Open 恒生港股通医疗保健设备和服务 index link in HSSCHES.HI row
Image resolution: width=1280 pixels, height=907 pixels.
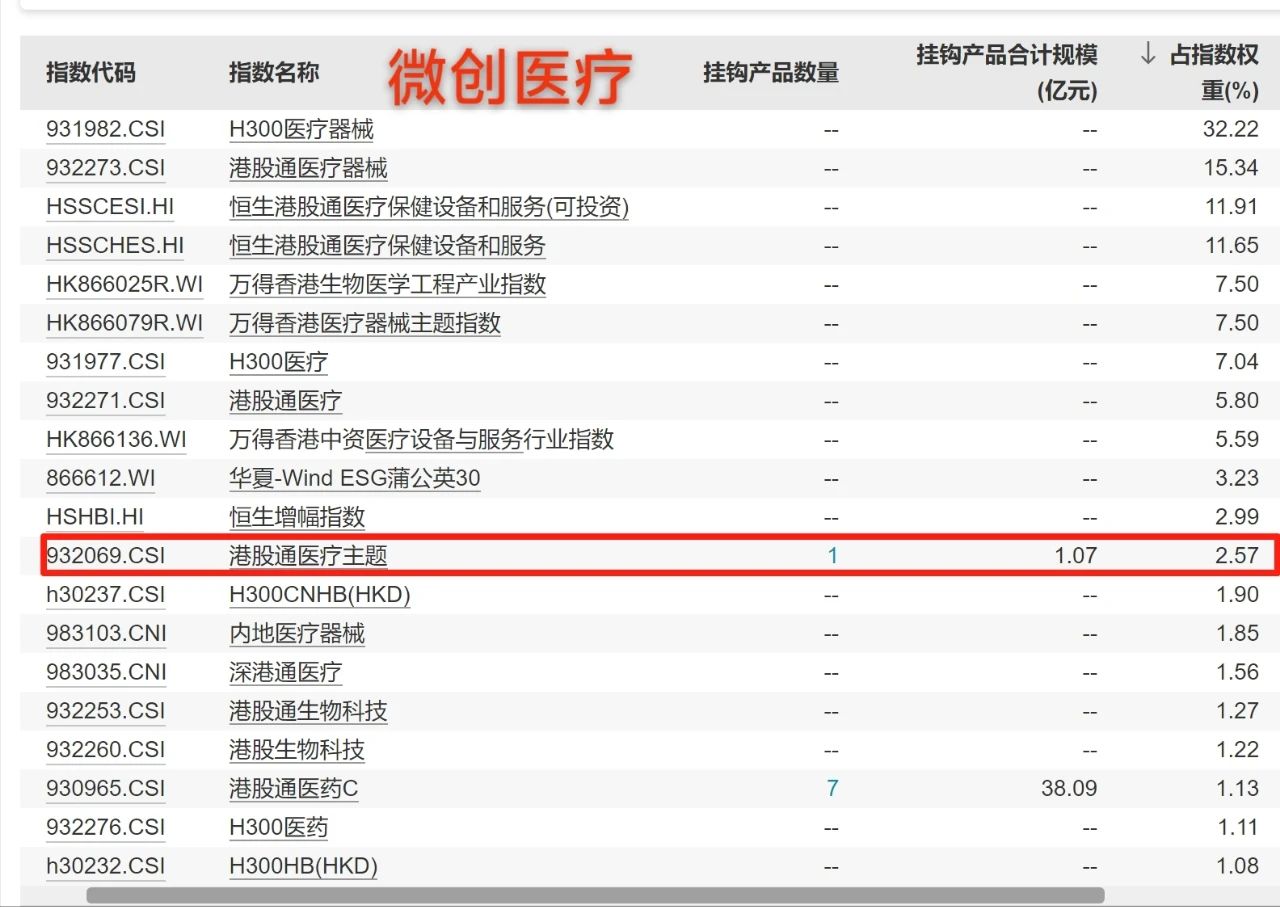pos(387,245)
